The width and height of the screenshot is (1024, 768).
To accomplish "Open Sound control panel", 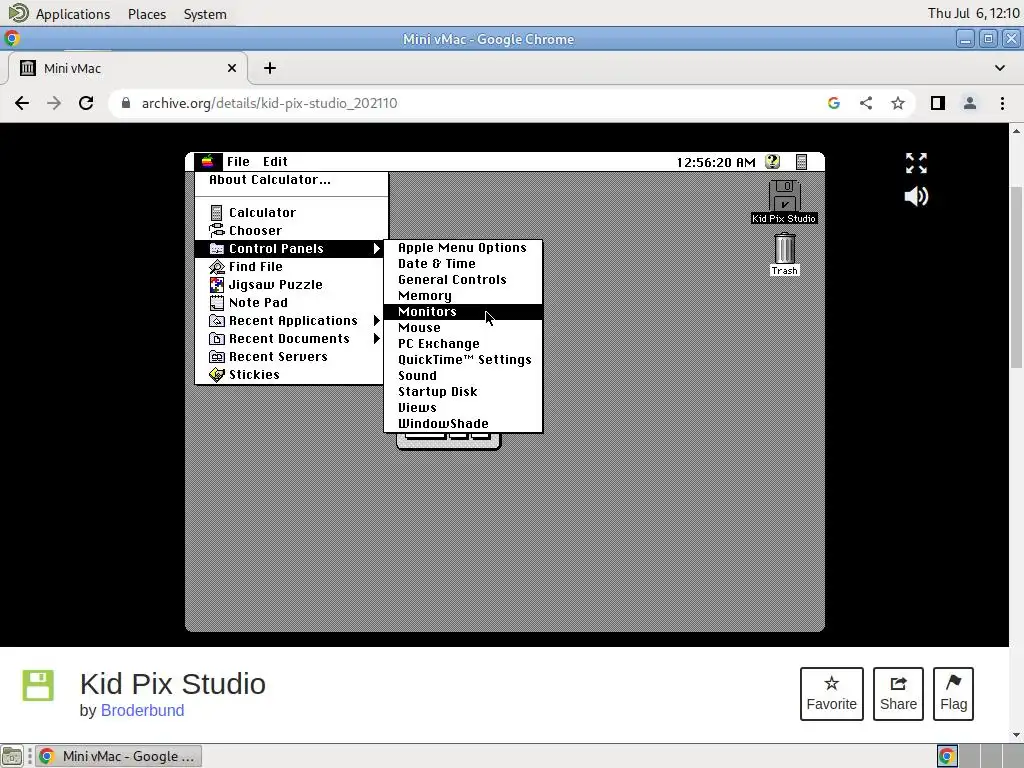I will click(x=463, y=376).
